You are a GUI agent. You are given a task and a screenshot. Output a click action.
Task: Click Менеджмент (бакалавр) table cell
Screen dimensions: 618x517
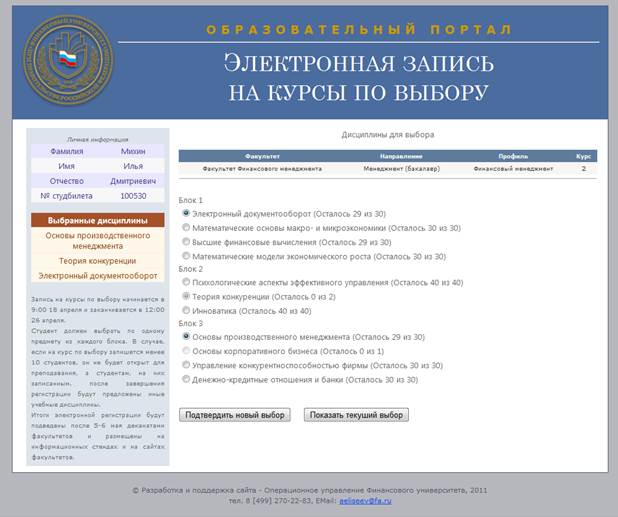click(401, 169)
